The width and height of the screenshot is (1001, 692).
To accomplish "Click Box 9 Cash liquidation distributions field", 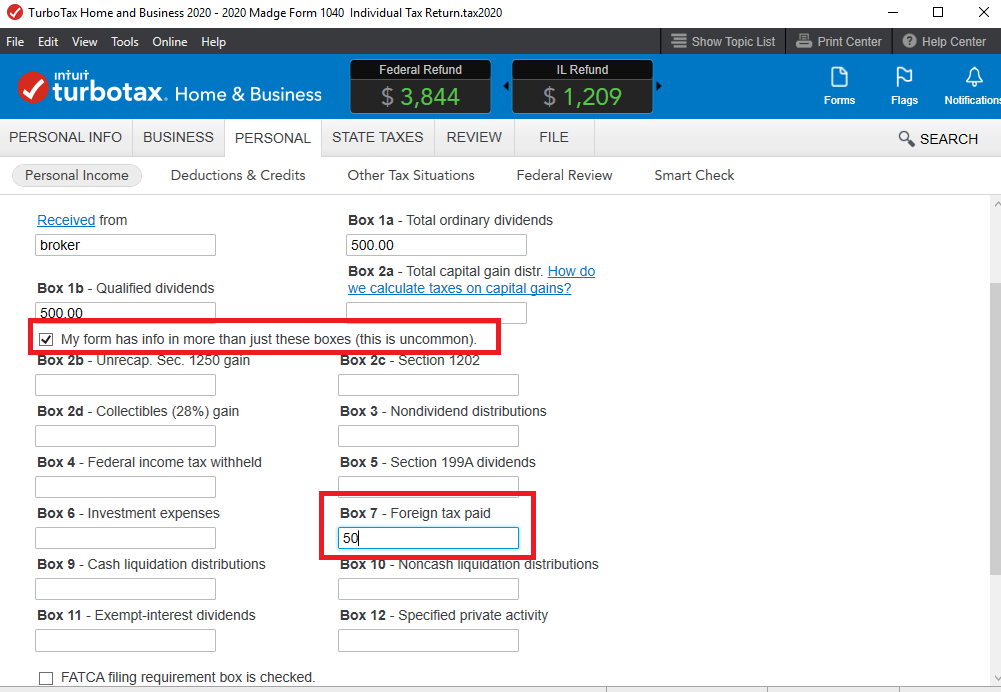I will 125,589.
